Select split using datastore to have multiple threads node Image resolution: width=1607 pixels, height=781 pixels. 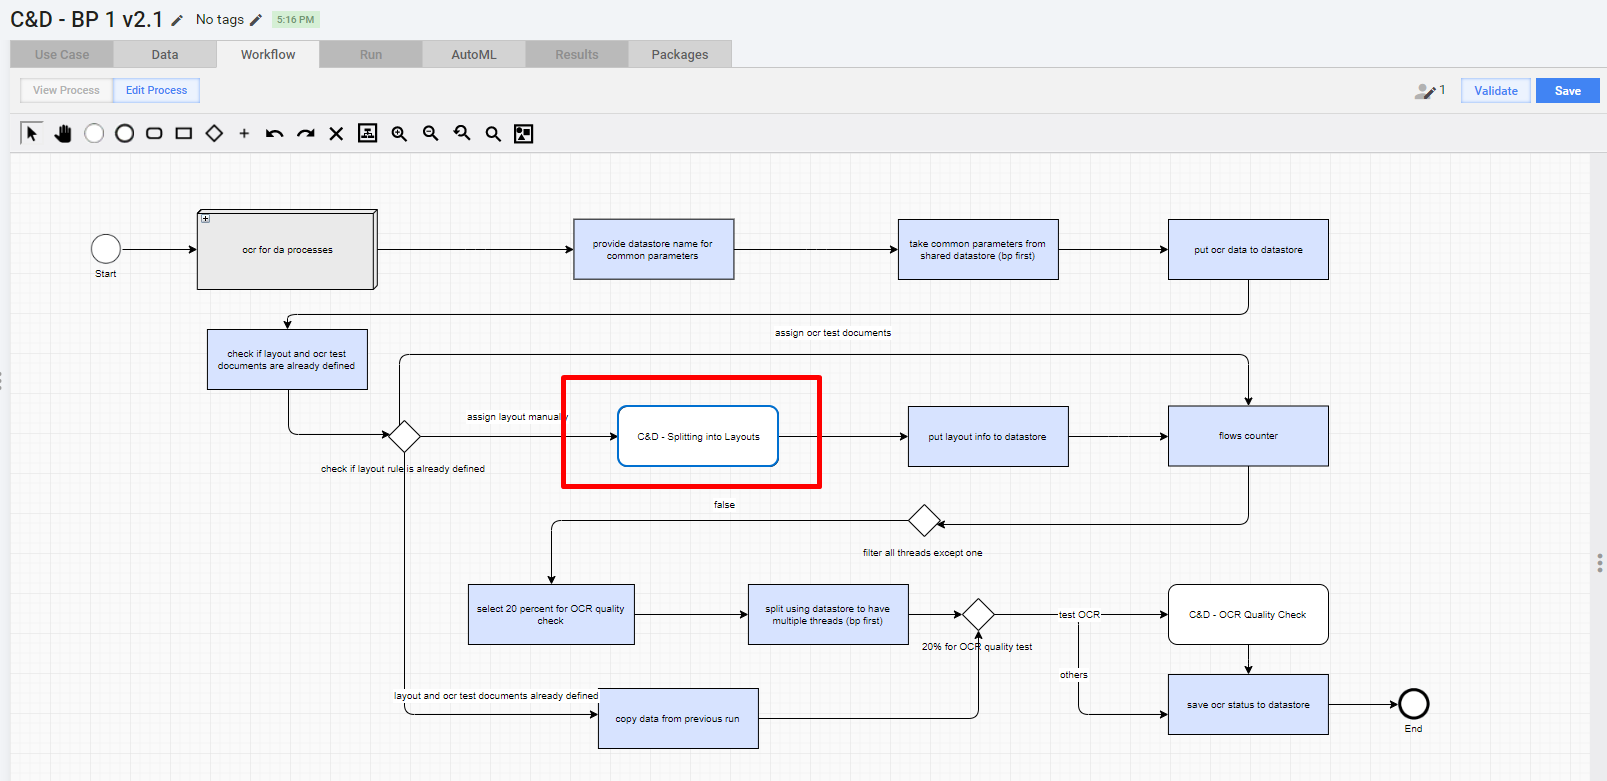coord(828,614)
